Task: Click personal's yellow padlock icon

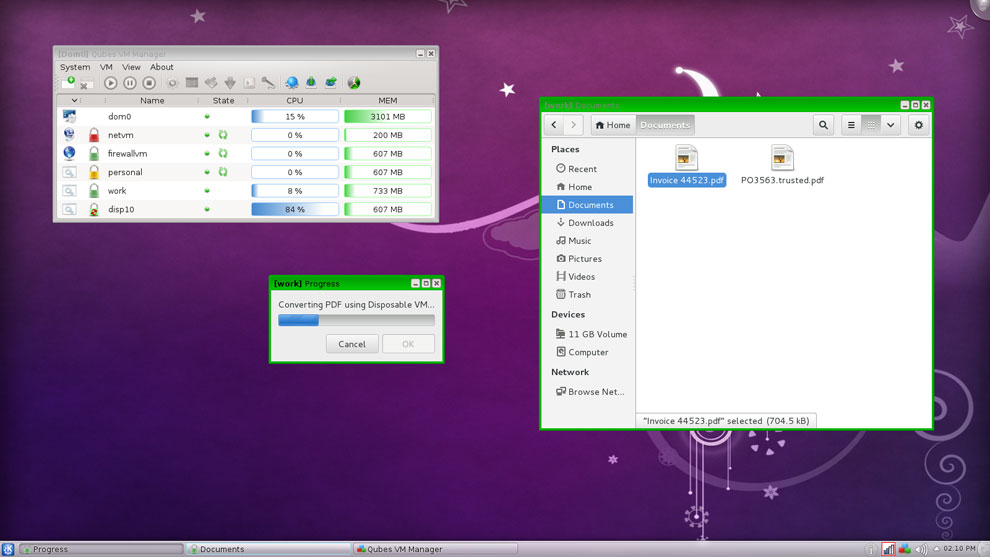Action: click(x=94, y=172)
